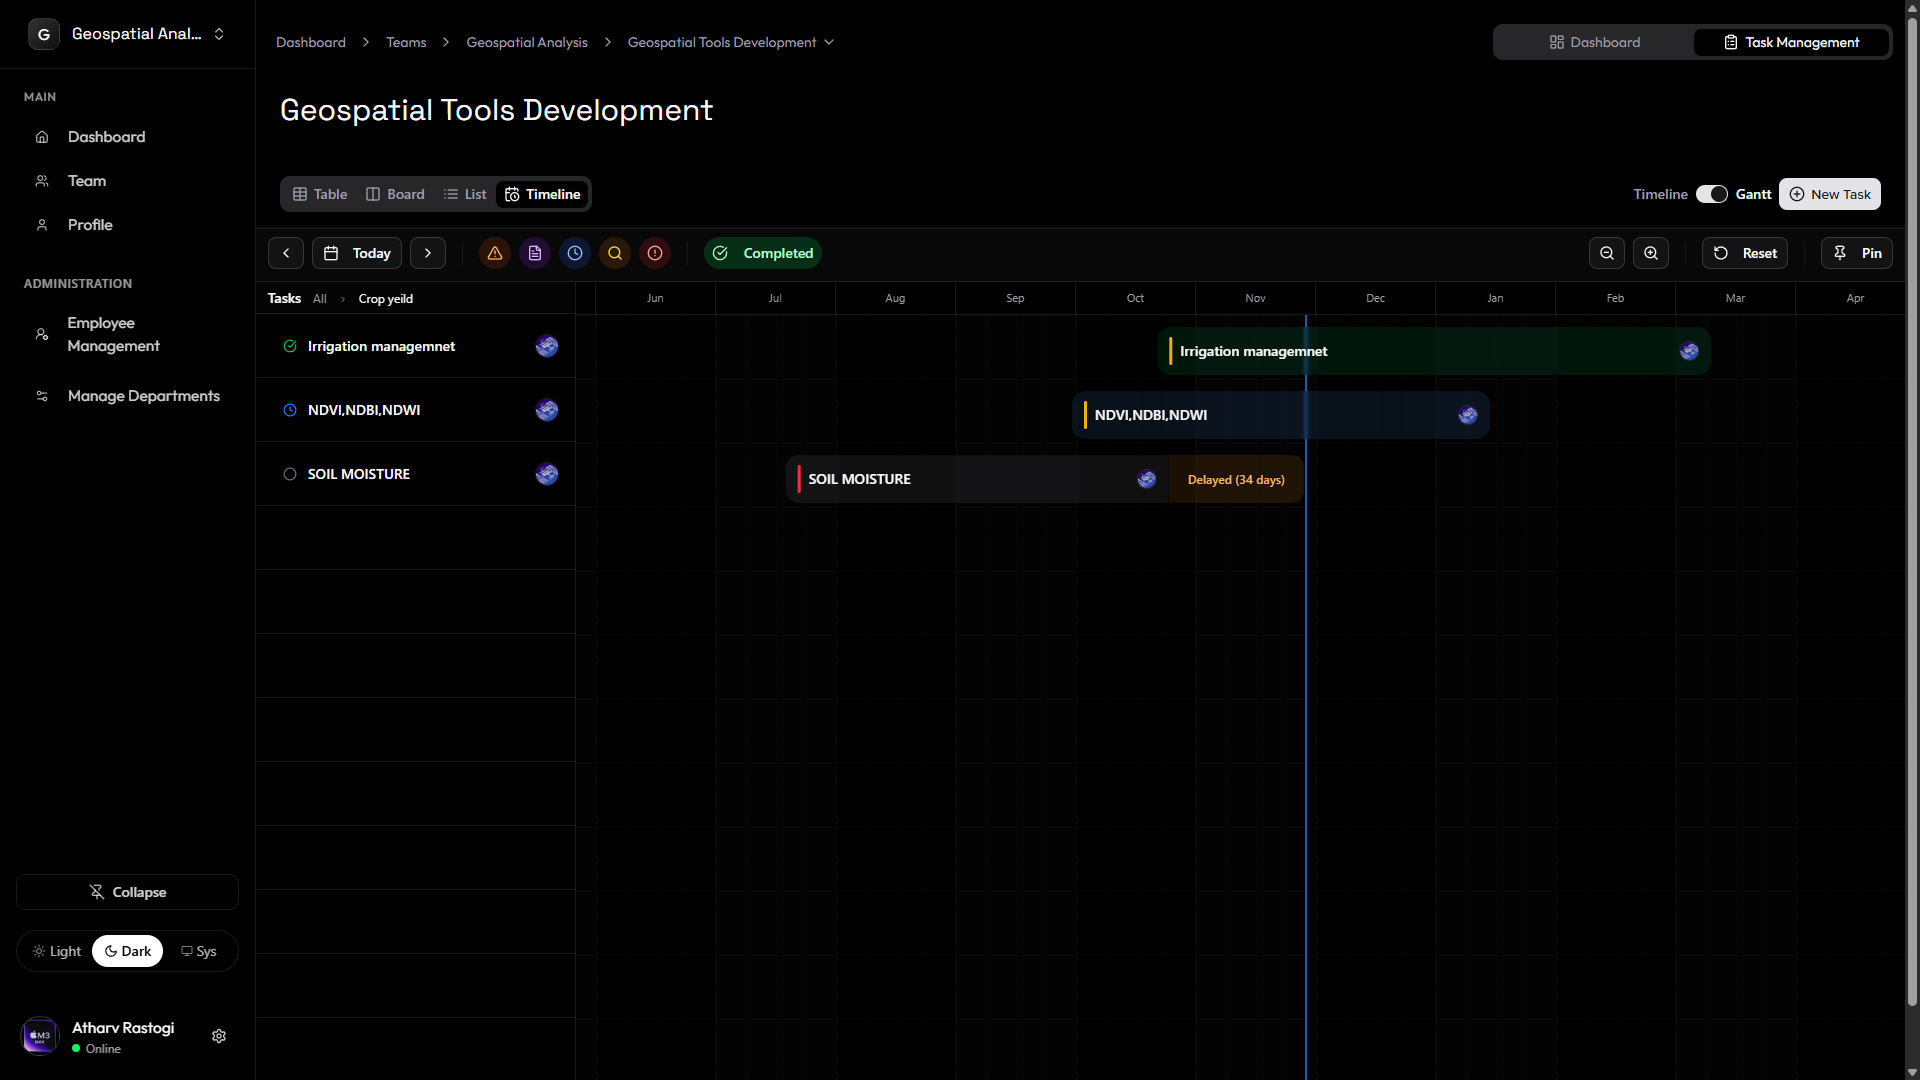Zoom in the timeline view
The height and width of the screenshot is (1080, 1920).
[x=1650, y=253]
